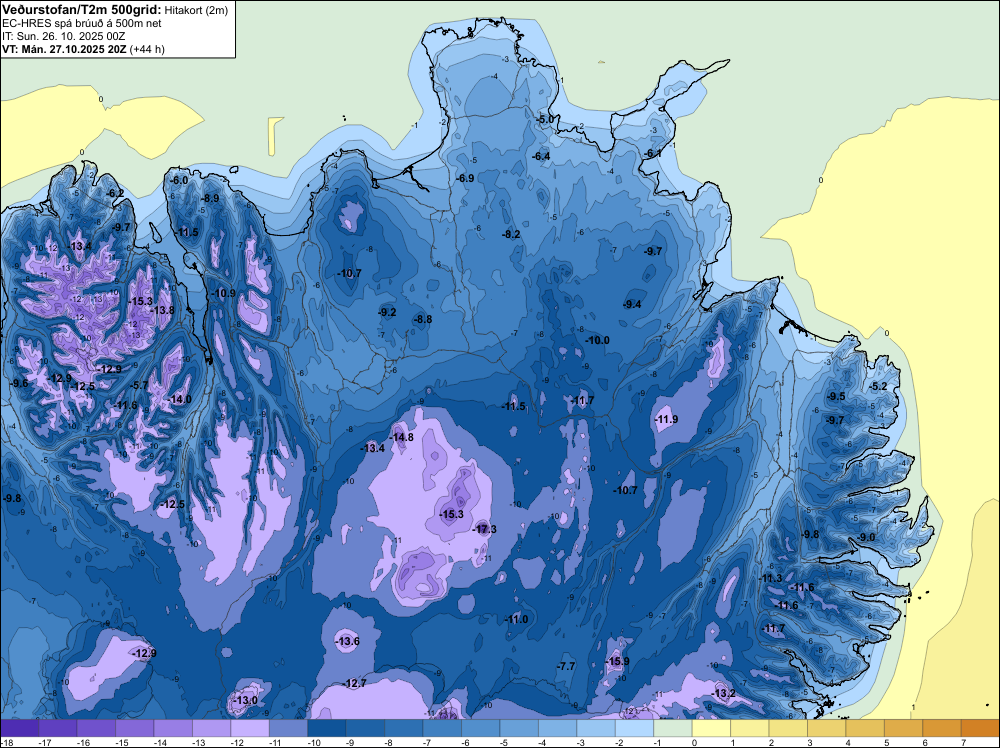Click the -5.0 temperature label

pyautogui.click(x=545, y=119)
